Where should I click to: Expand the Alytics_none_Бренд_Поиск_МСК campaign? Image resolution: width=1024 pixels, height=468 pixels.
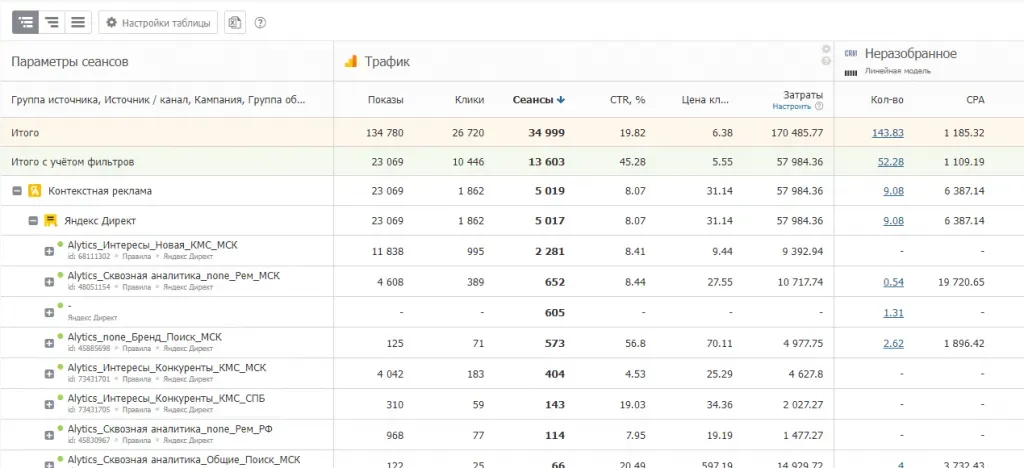(49, 343)
